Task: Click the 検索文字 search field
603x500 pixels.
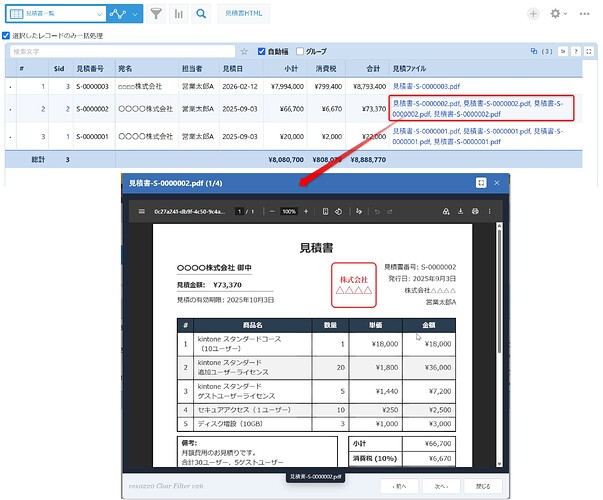Action: [122, 51]
